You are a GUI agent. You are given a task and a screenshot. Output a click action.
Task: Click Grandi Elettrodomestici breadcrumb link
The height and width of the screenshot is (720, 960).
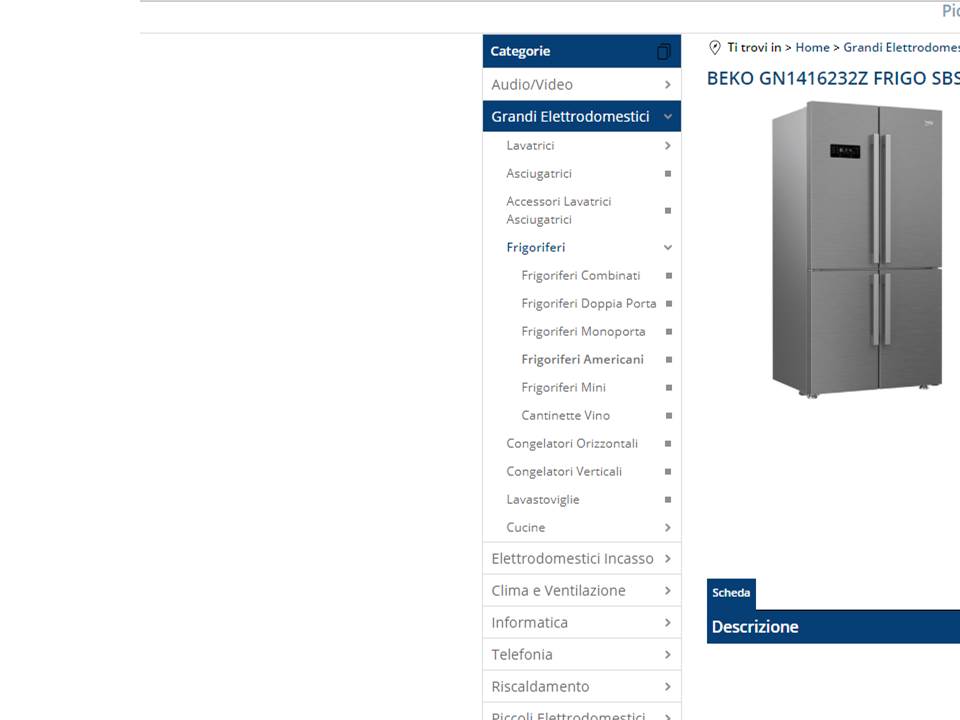pyautogui.click(x=901, y=48)
